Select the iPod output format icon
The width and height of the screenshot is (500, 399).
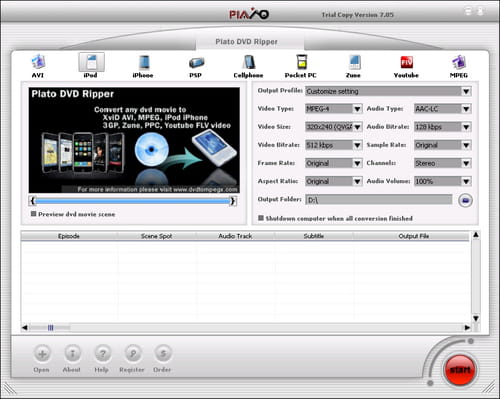91,62
